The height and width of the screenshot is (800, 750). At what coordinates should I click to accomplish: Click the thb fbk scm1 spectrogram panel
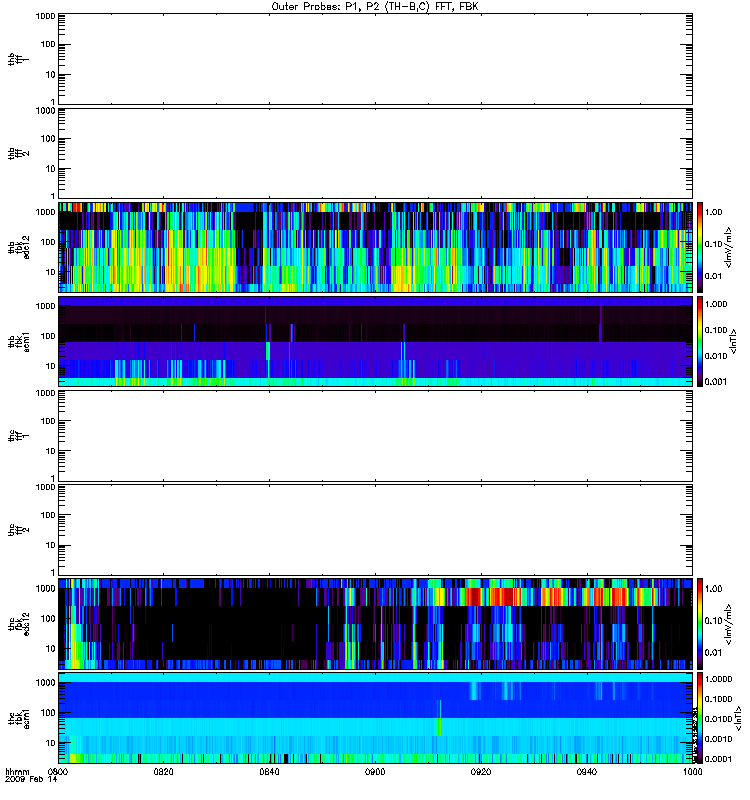[x=376, y=341]
